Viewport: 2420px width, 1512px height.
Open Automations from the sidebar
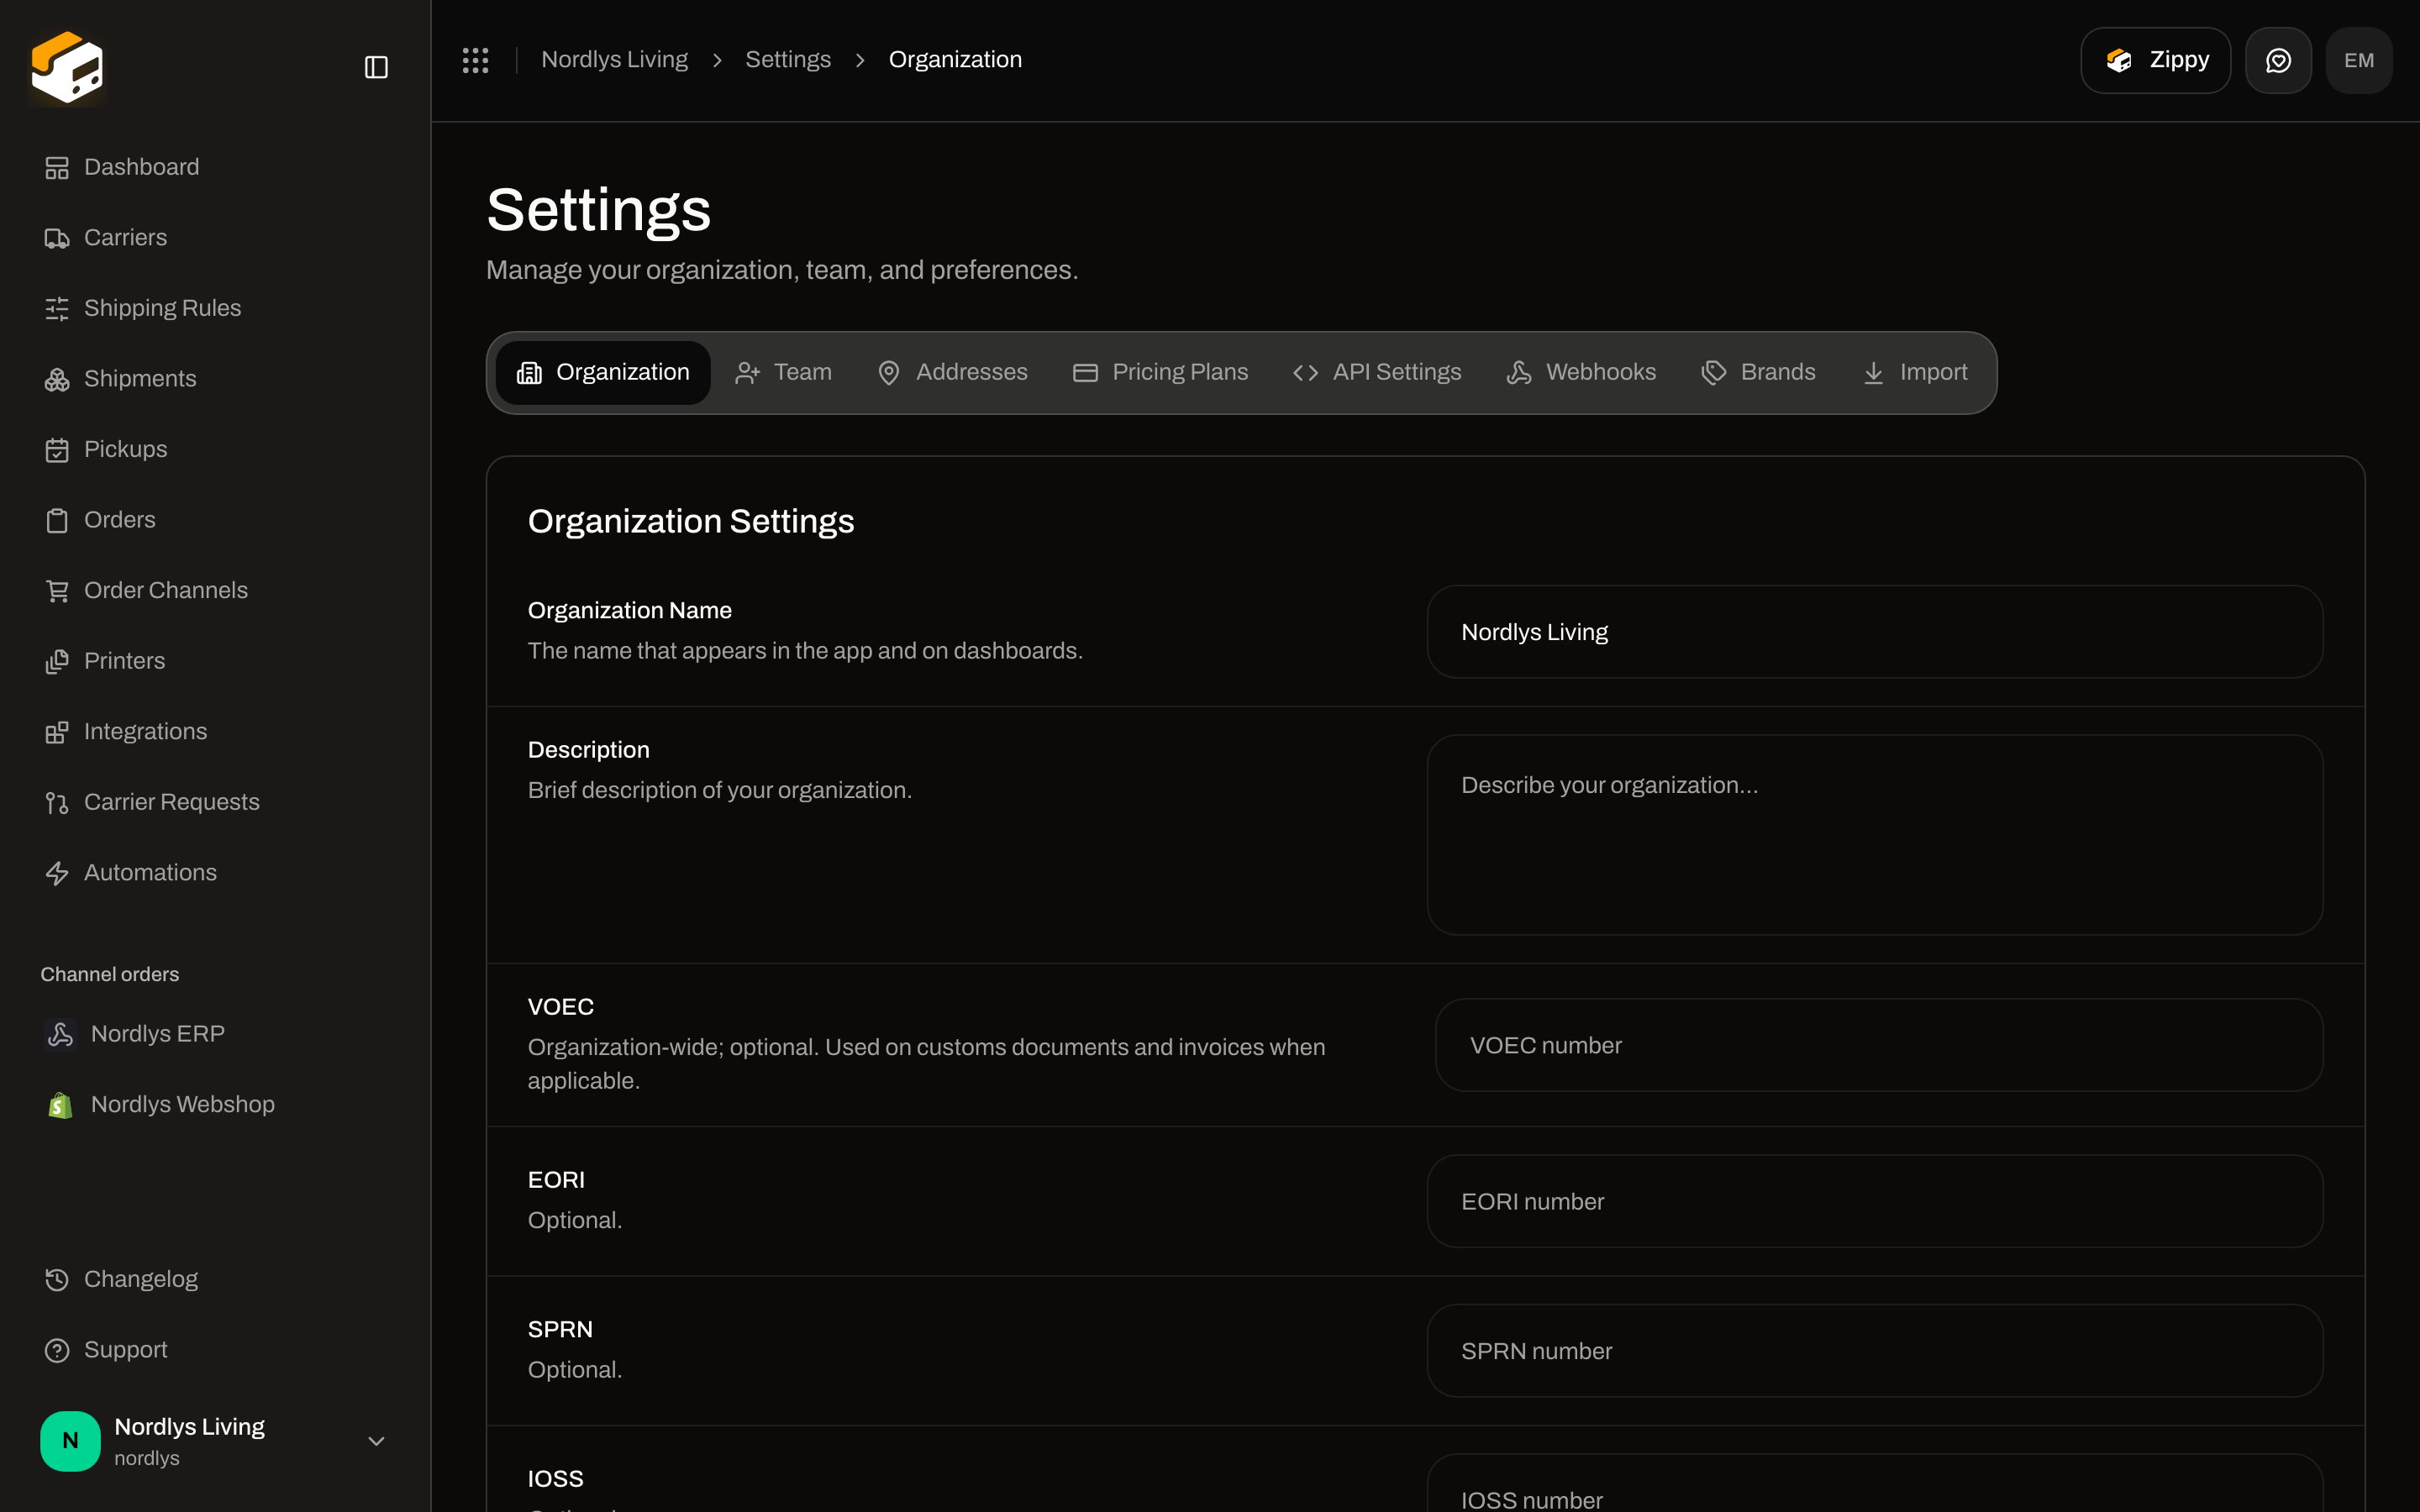[x=215, y=873]
